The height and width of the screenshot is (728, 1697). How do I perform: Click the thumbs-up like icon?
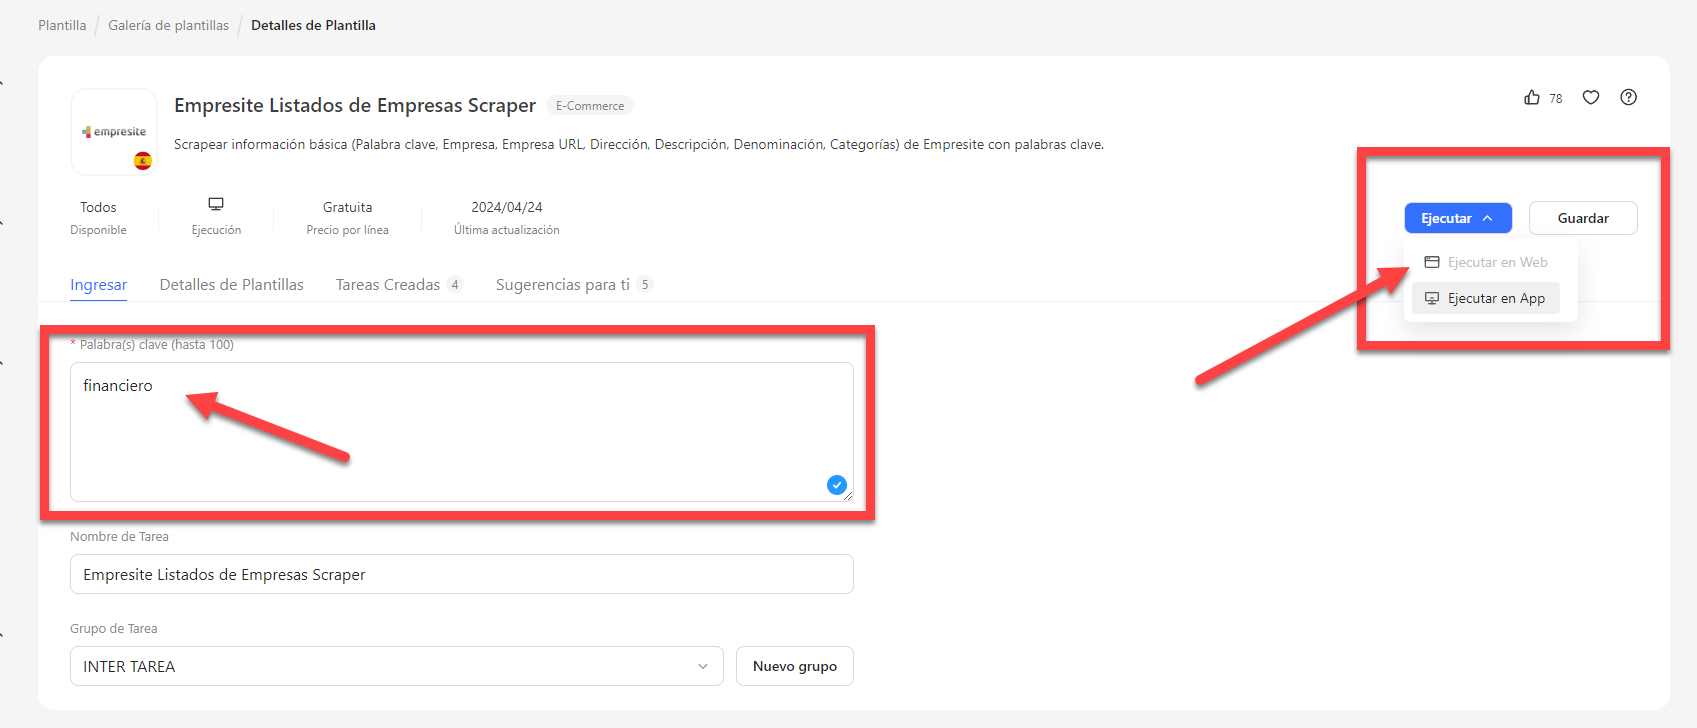(1532, 97)
